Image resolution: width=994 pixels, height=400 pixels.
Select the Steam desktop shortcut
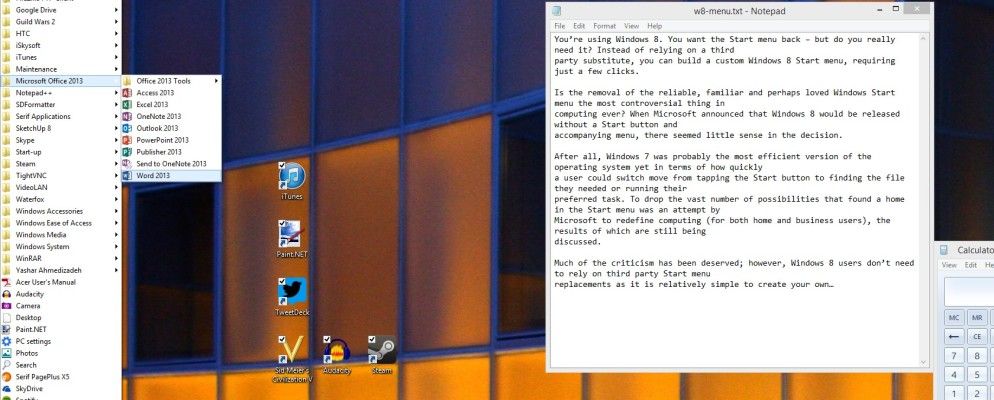click(382, 355)
